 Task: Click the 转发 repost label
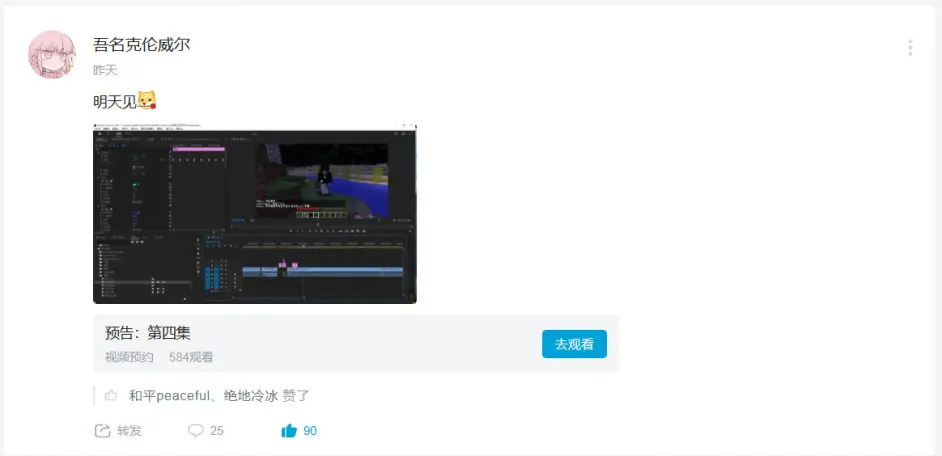[x=129, y=431]
